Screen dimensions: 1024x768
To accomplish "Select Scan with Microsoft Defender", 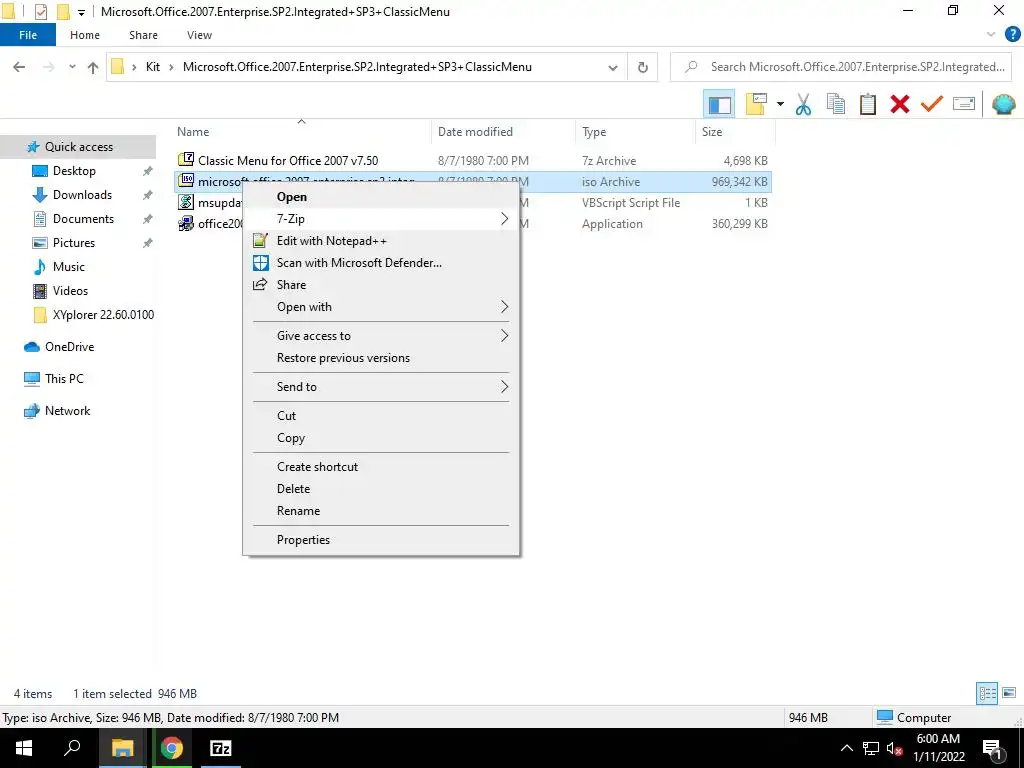I will (381, 263).
